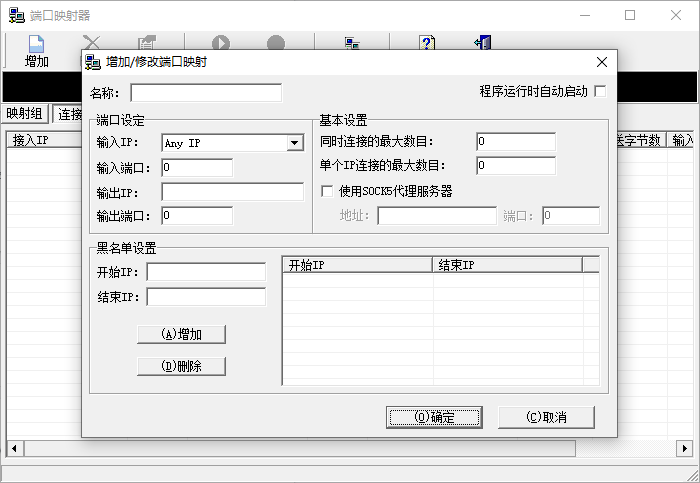The width and height of the screenshot is (700, 483).
Task: Click the dialog title bar computer icon
Action: coord(93,62)
